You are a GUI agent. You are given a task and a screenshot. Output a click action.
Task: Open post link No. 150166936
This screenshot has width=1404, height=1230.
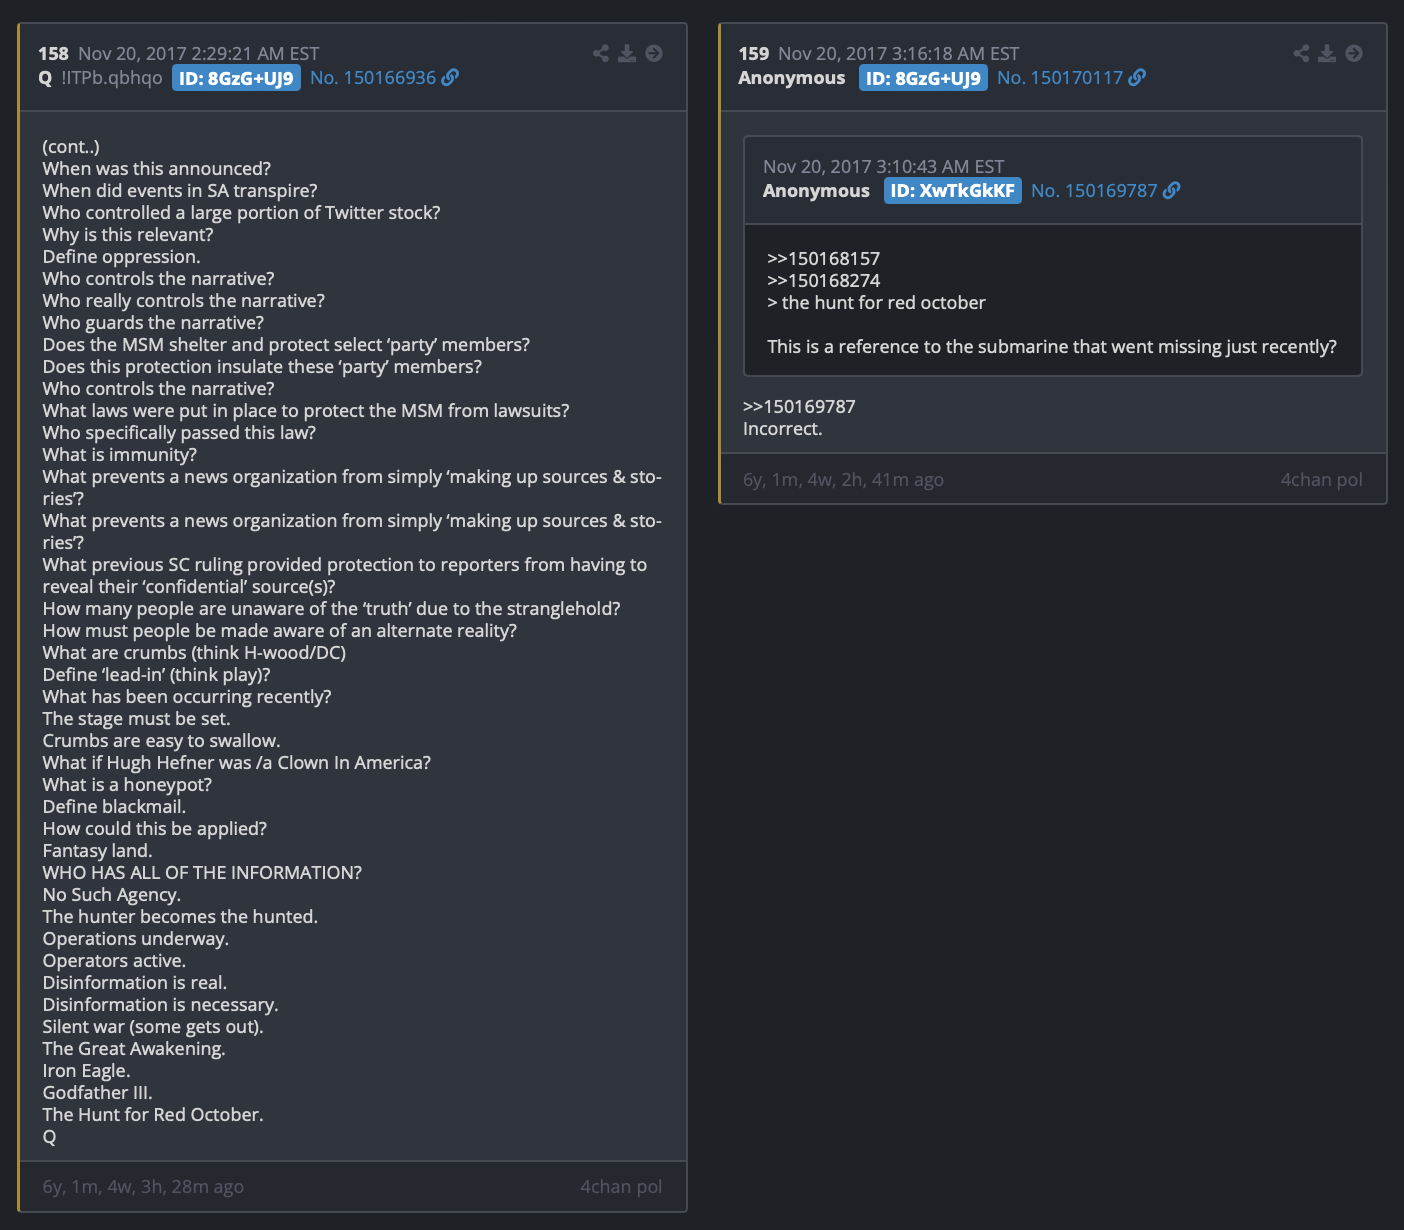(373, 77)
